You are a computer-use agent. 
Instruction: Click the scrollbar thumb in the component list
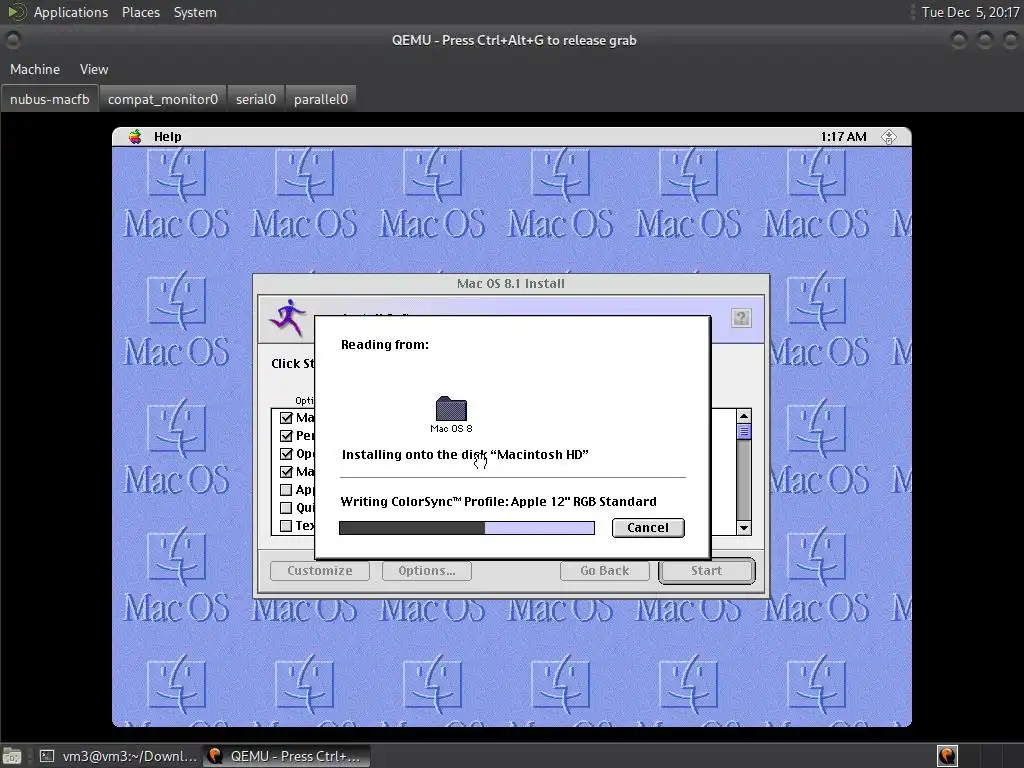pyautogui.click(x=744, y=432)
